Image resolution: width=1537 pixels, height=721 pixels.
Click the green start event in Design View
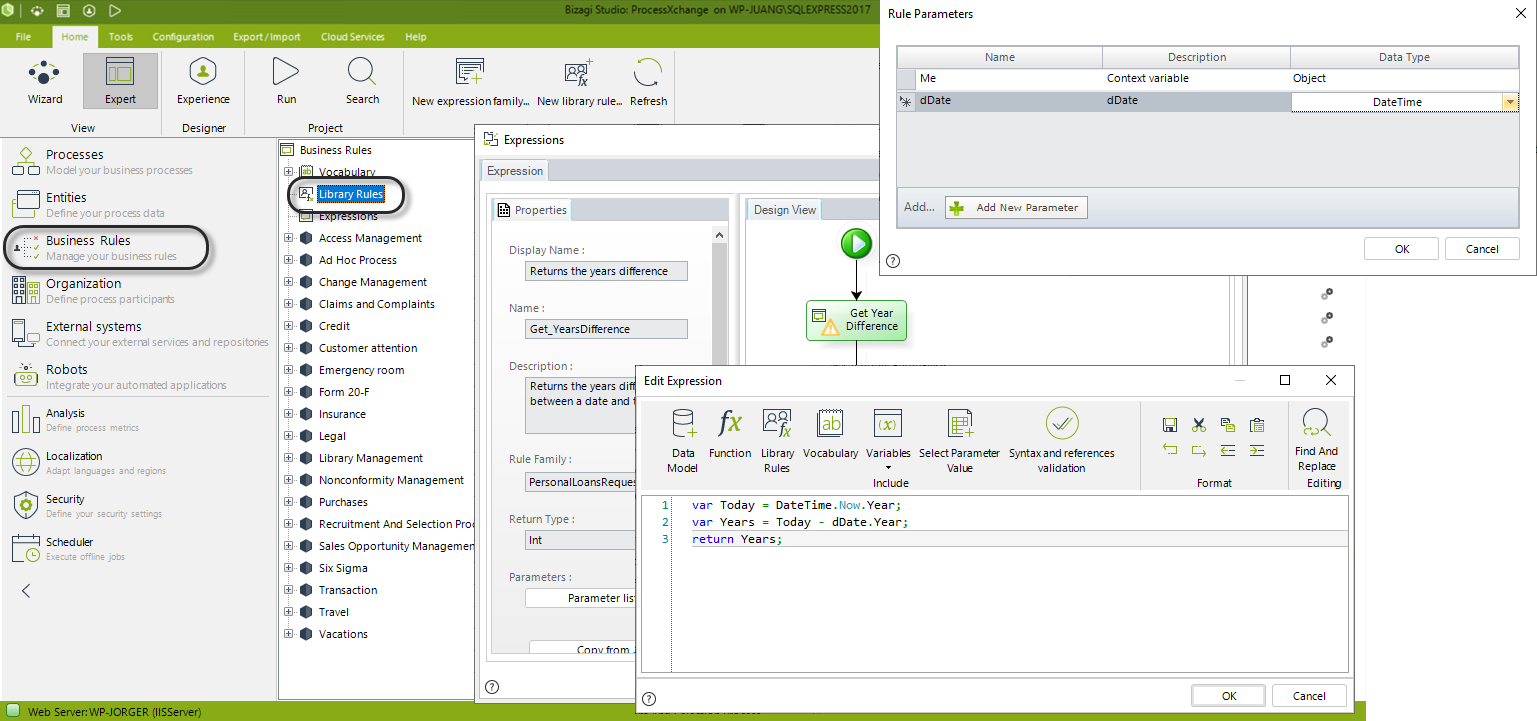pos(856,243)
